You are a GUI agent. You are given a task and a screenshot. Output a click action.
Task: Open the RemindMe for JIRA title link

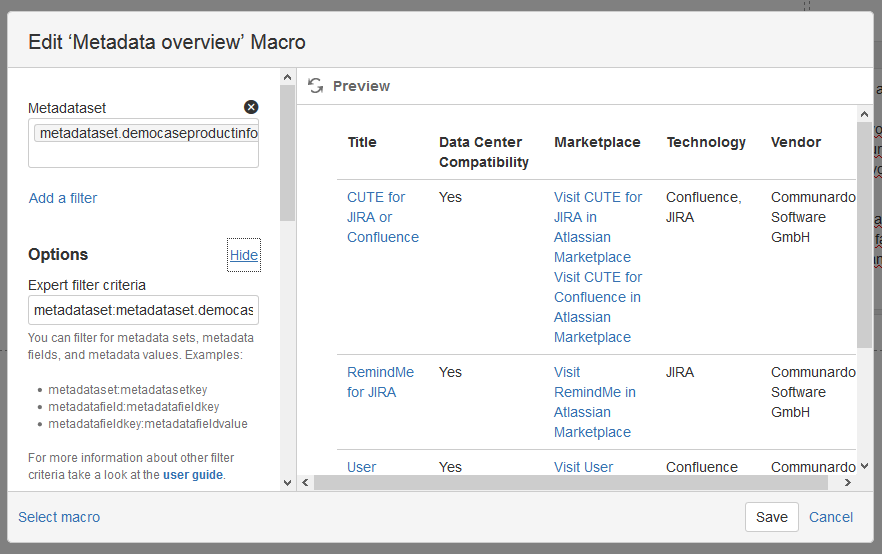tap(380, 382)
